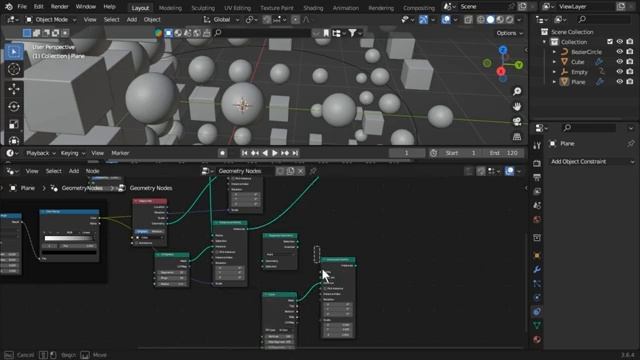Pin the Geometry Nodes node tree
The height and width of the screenshot is (360, 640).
pos(313,171)
